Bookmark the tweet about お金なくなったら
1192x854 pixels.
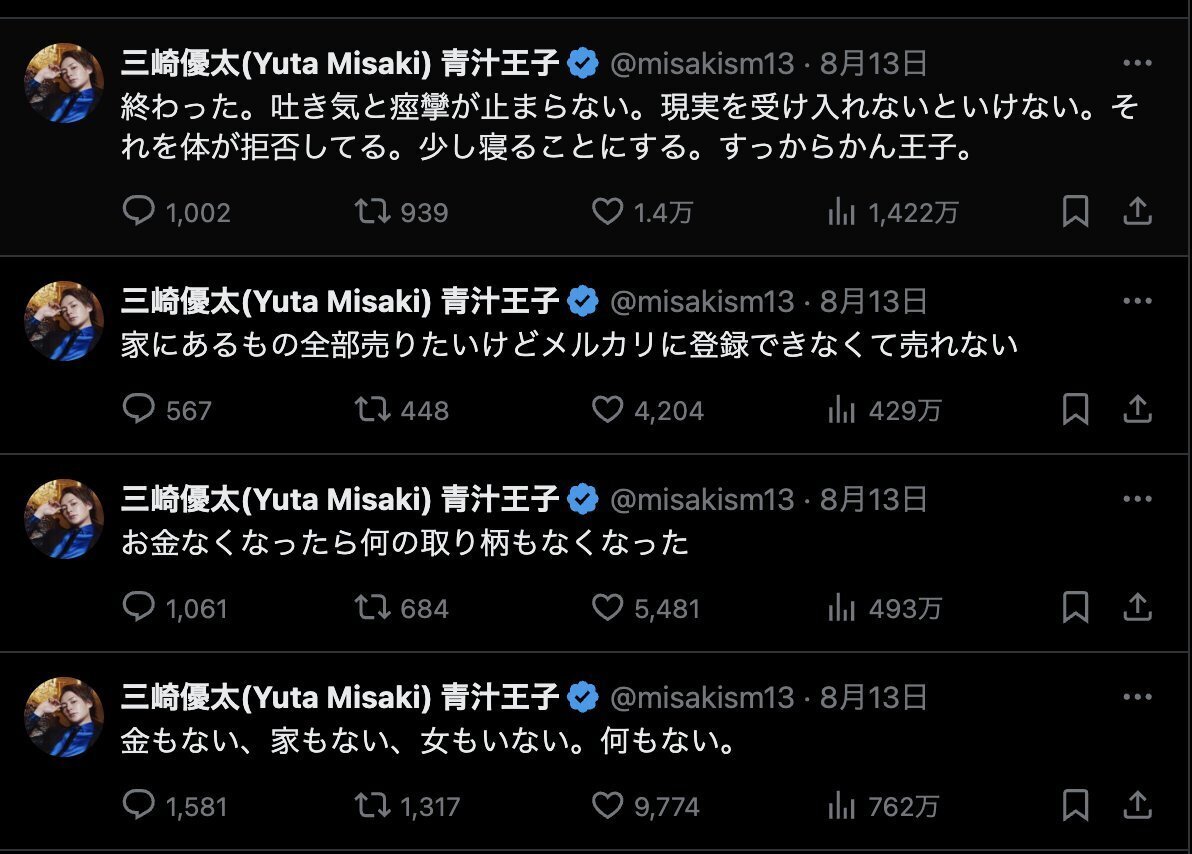point(1075,607)
